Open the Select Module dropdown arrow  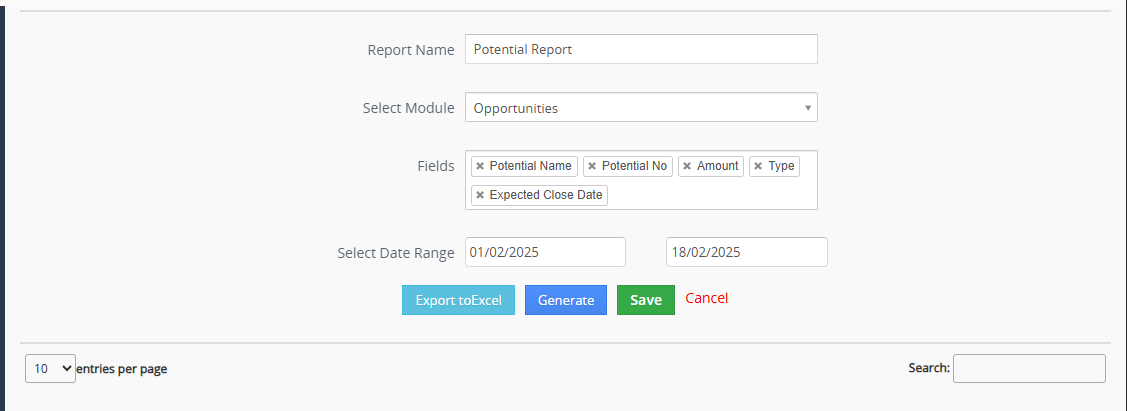click(807, 108)
